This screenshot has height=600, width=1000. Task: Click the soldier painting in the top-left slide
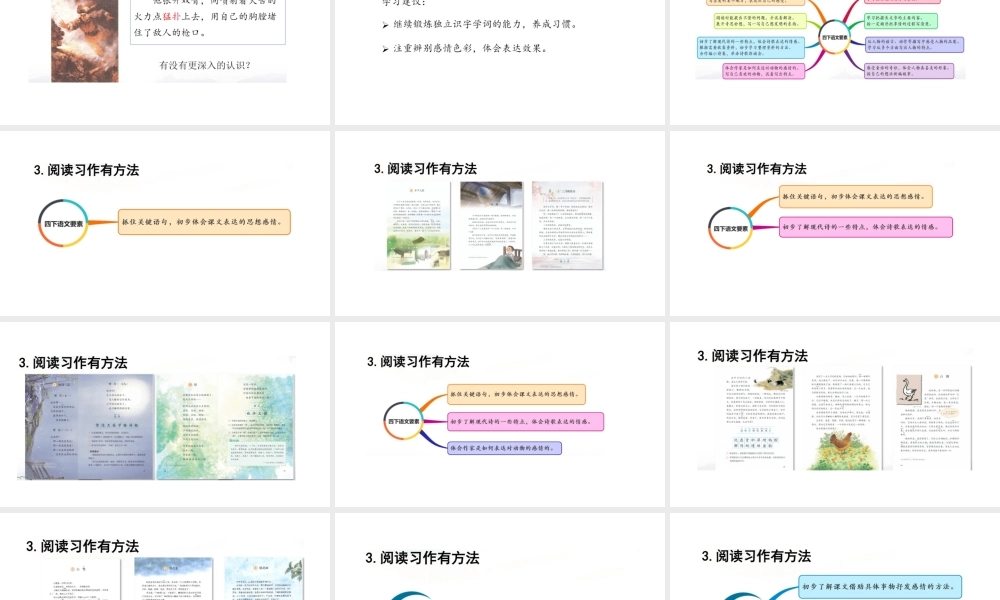tap(85, 41)
